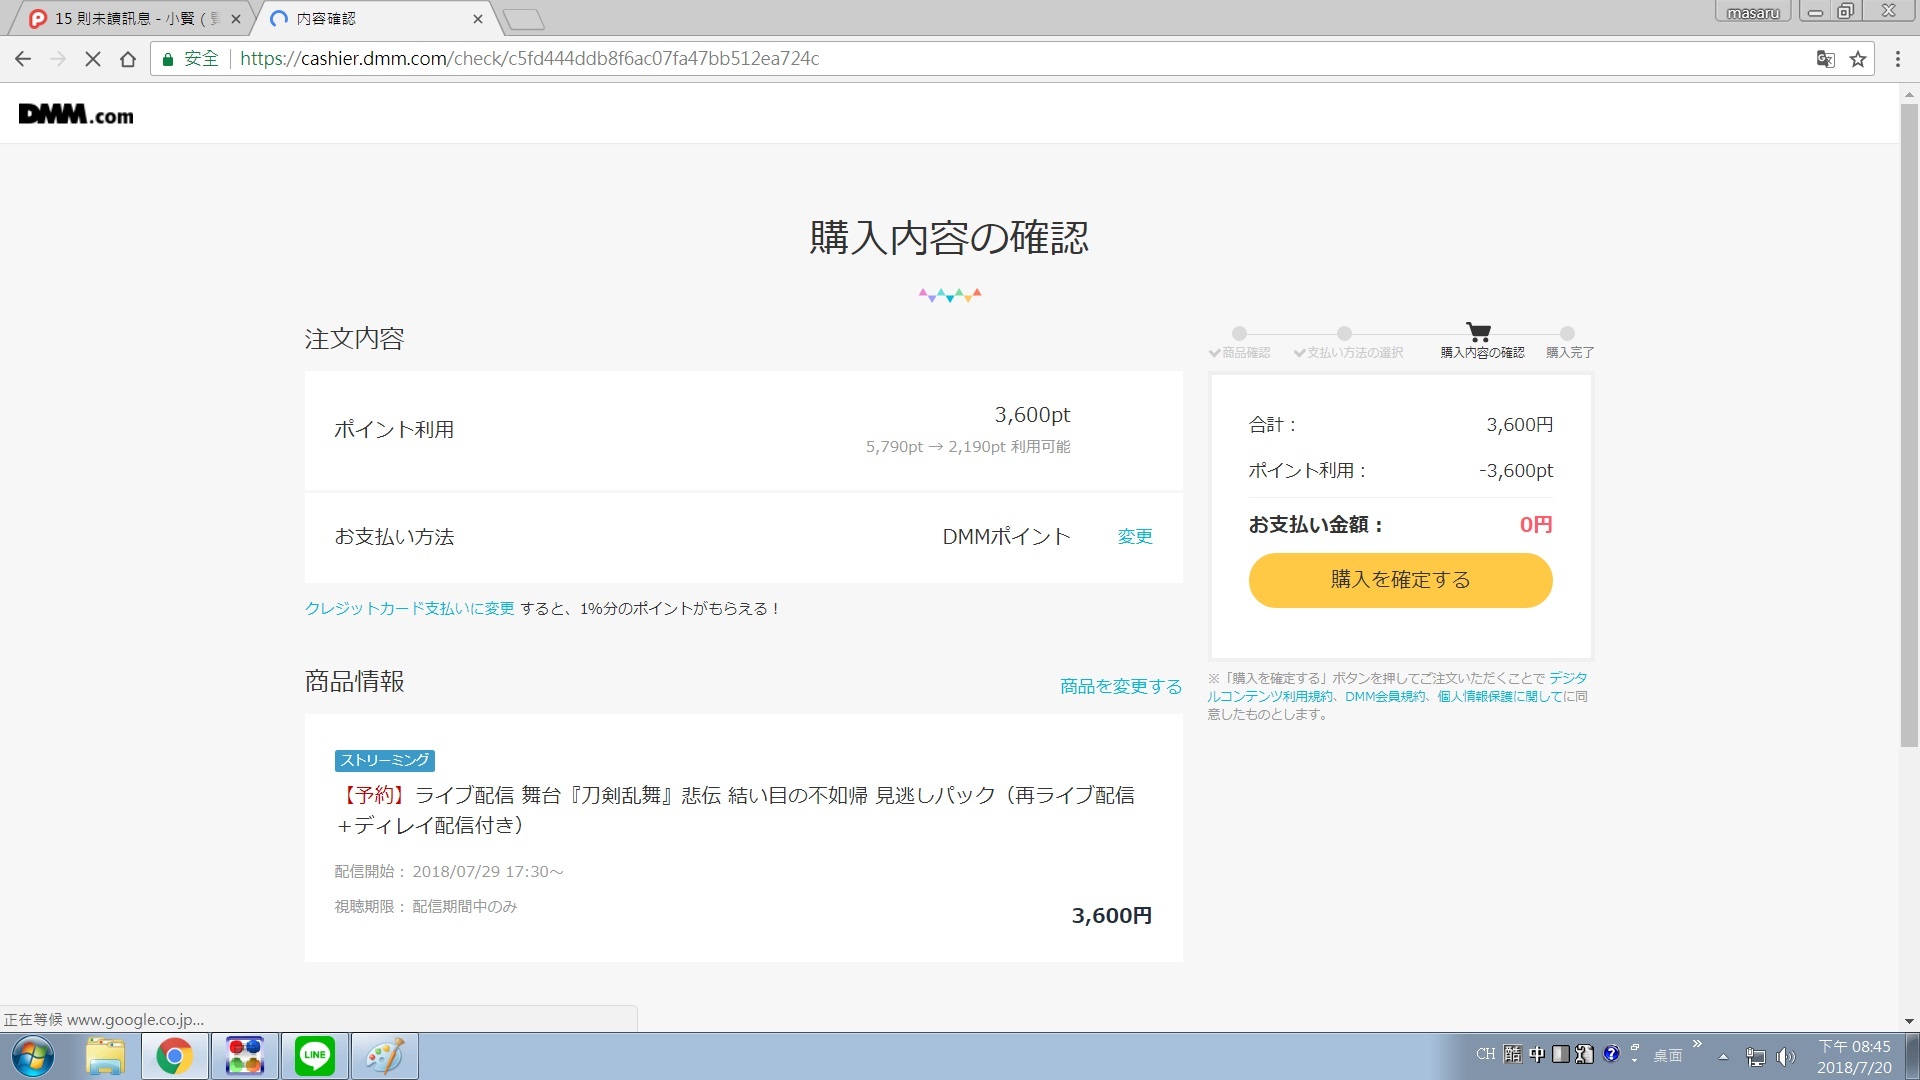Screen dimensions: 1920x1080
Task: Click the 酷 input method icon
Action: 1512,1054
